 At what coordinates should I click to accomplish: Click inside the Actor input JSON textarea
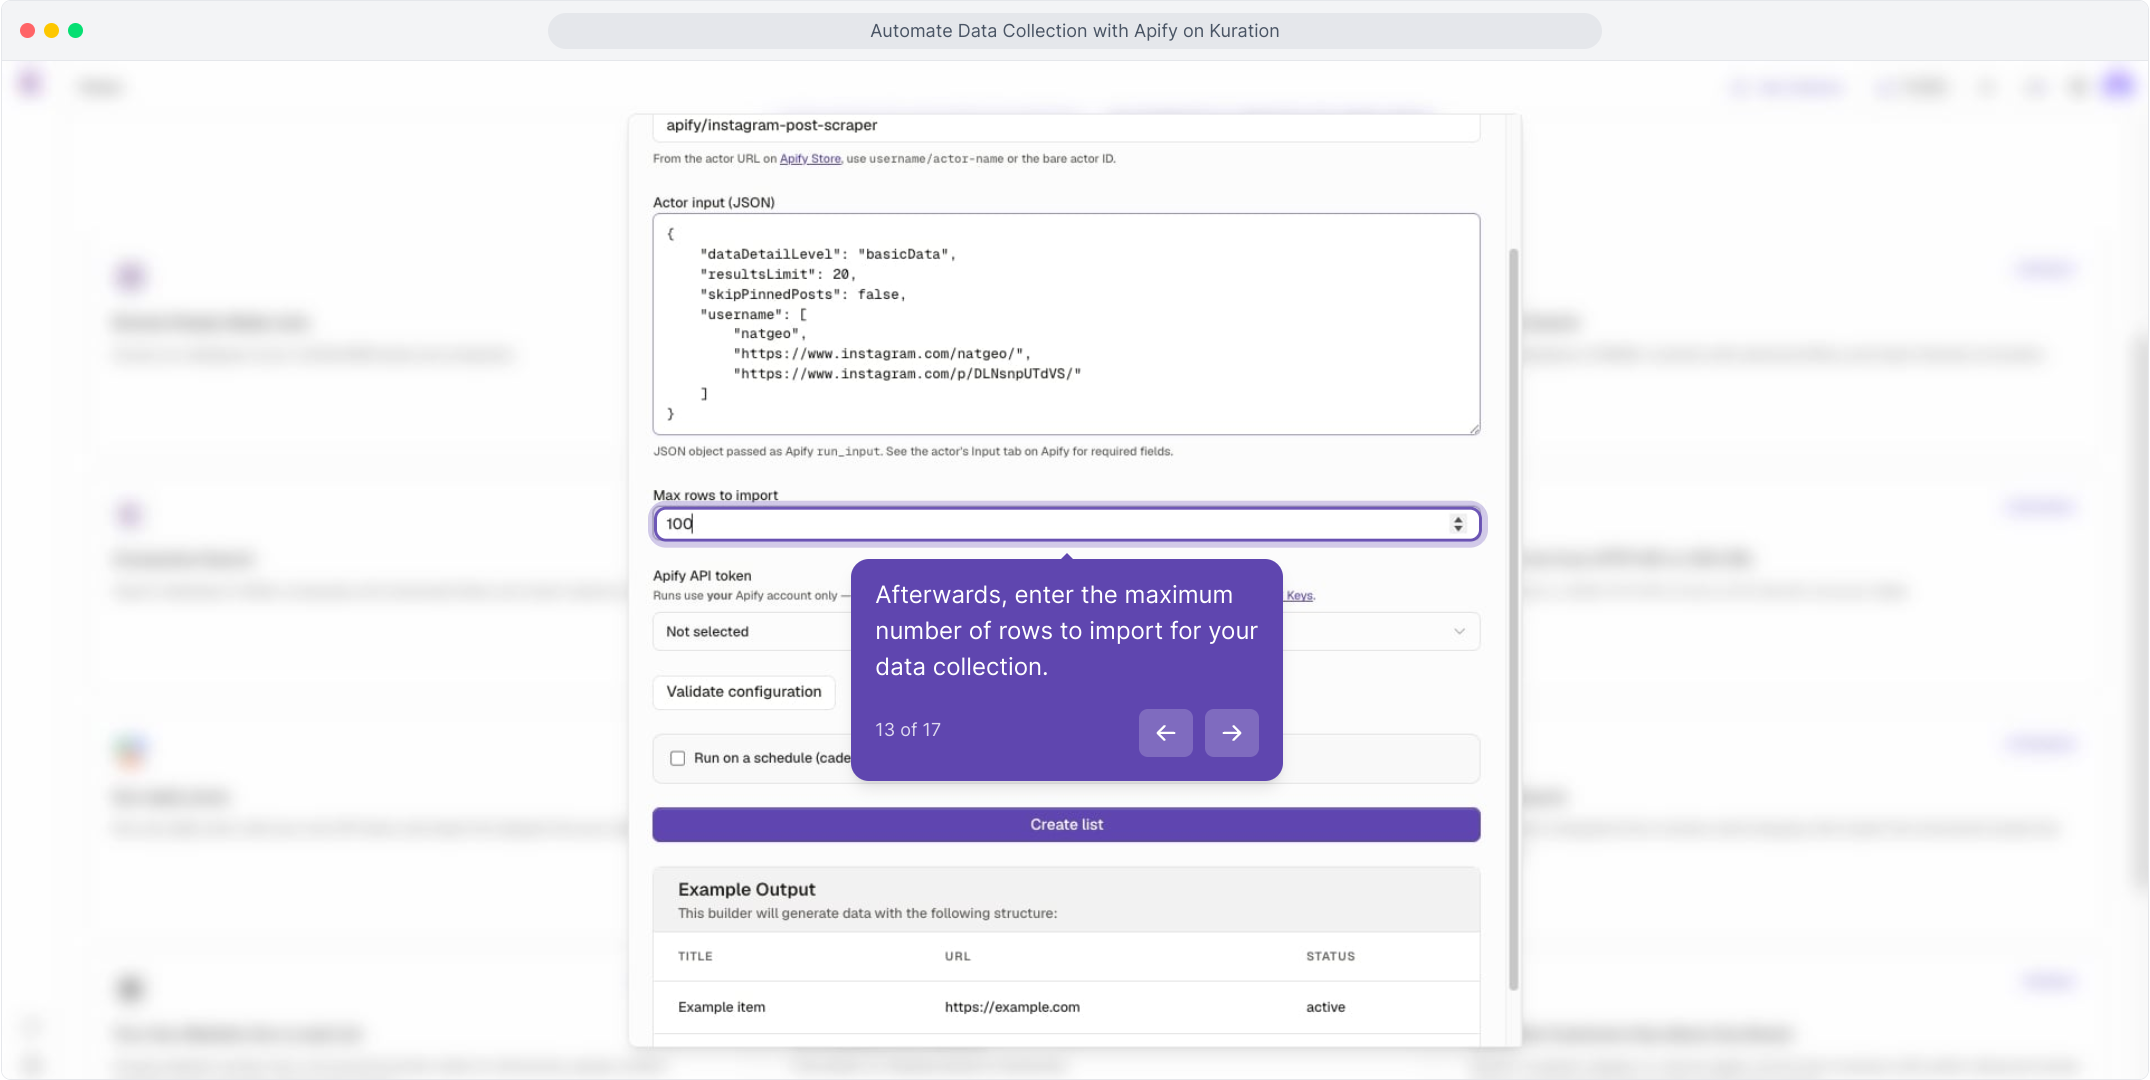[1066, 324]
